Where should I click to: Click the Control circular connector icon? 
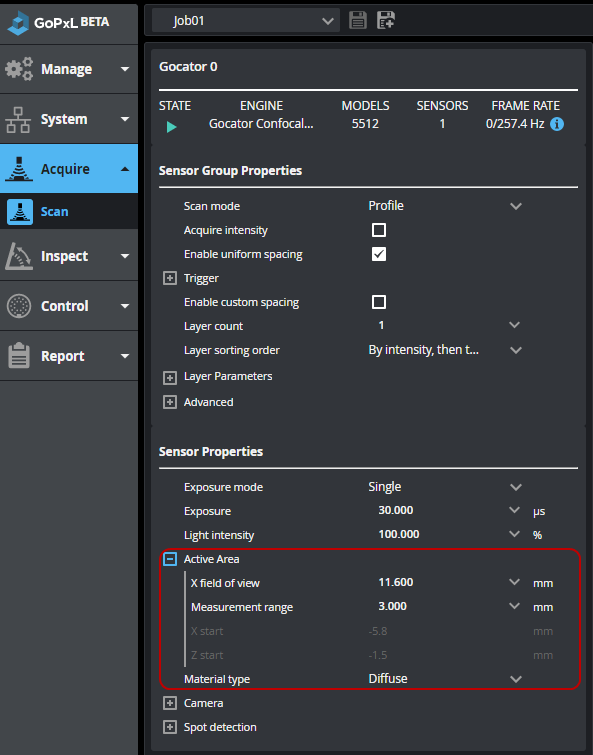19,306
